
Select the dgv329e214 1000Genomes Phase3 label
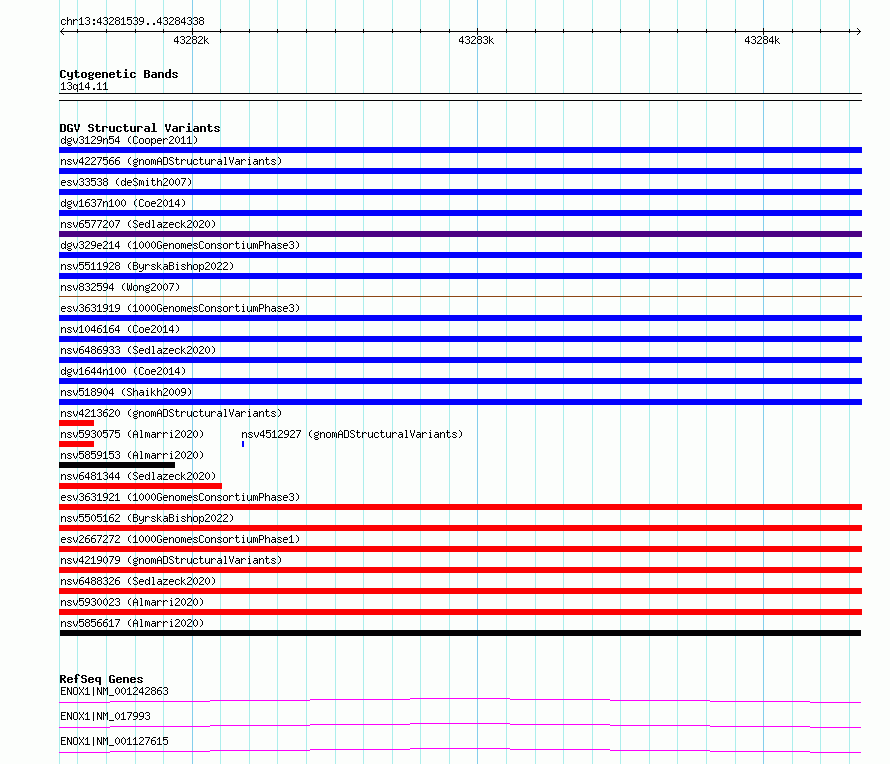(180, 245)
